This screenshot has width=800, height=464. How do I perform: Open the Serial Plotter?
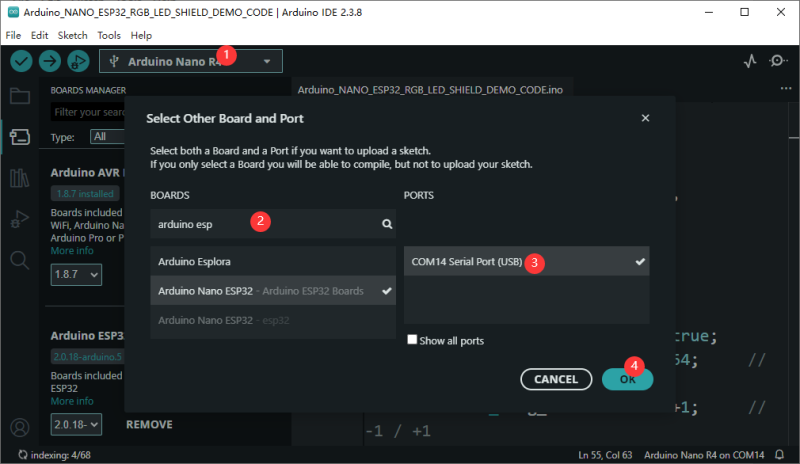[750, 61]
